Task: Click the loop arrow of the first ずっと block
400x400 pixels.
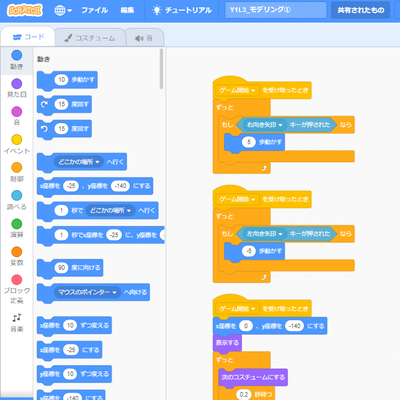Action: pos(264,168)
